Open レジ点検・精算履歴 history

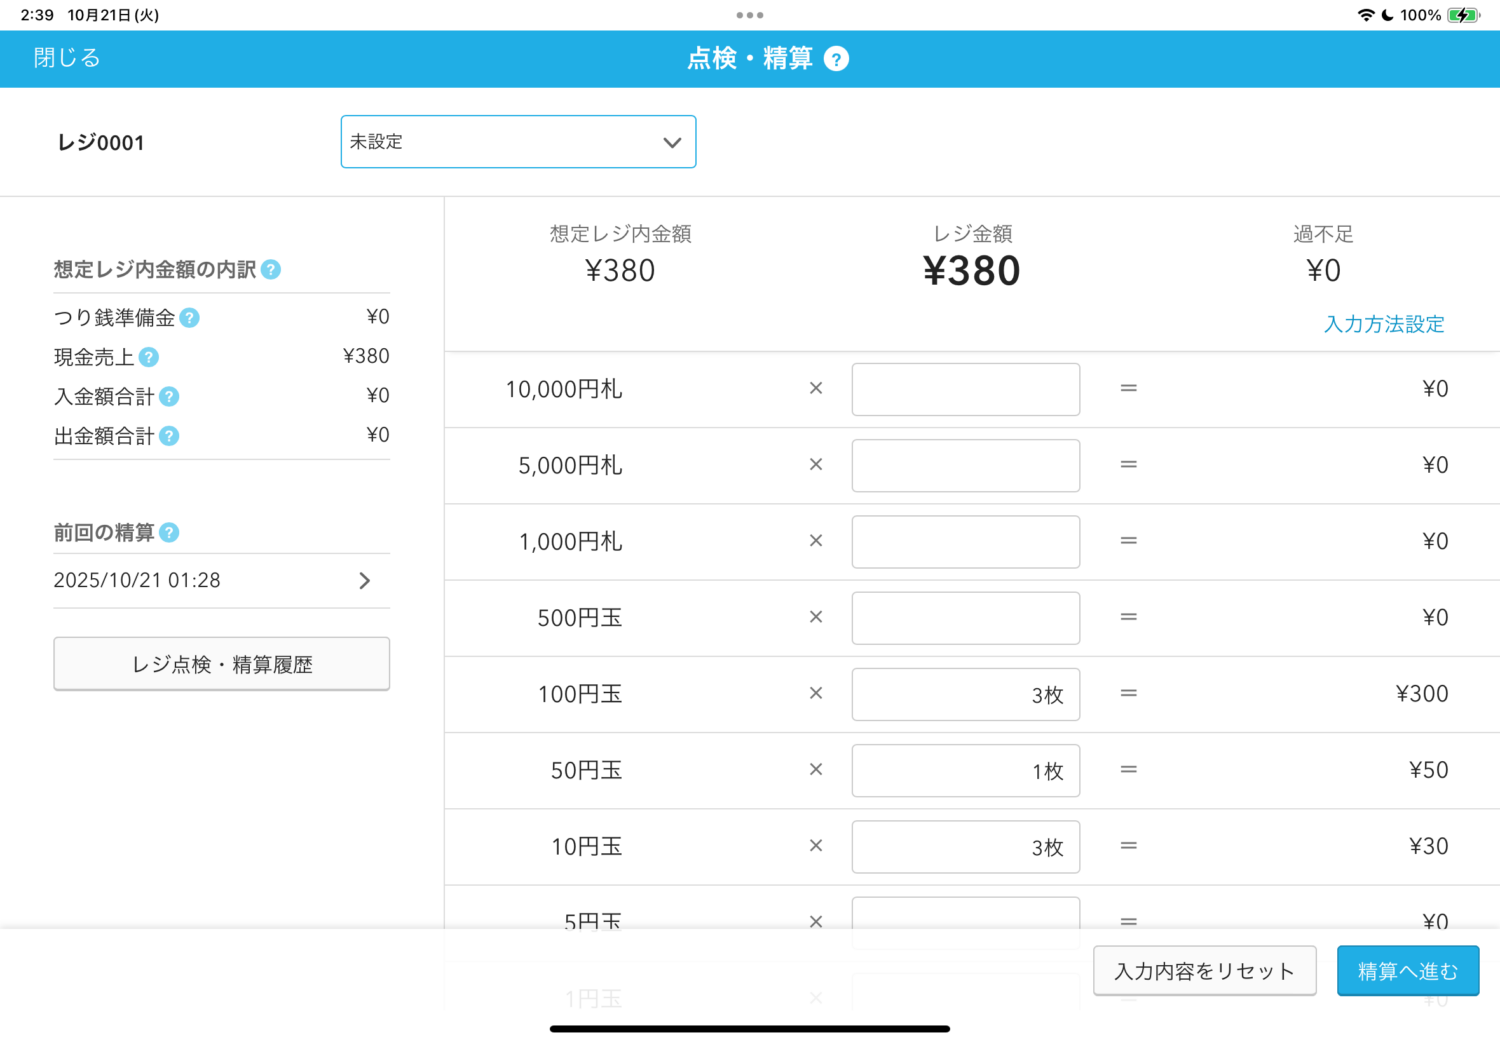point(221,664)
